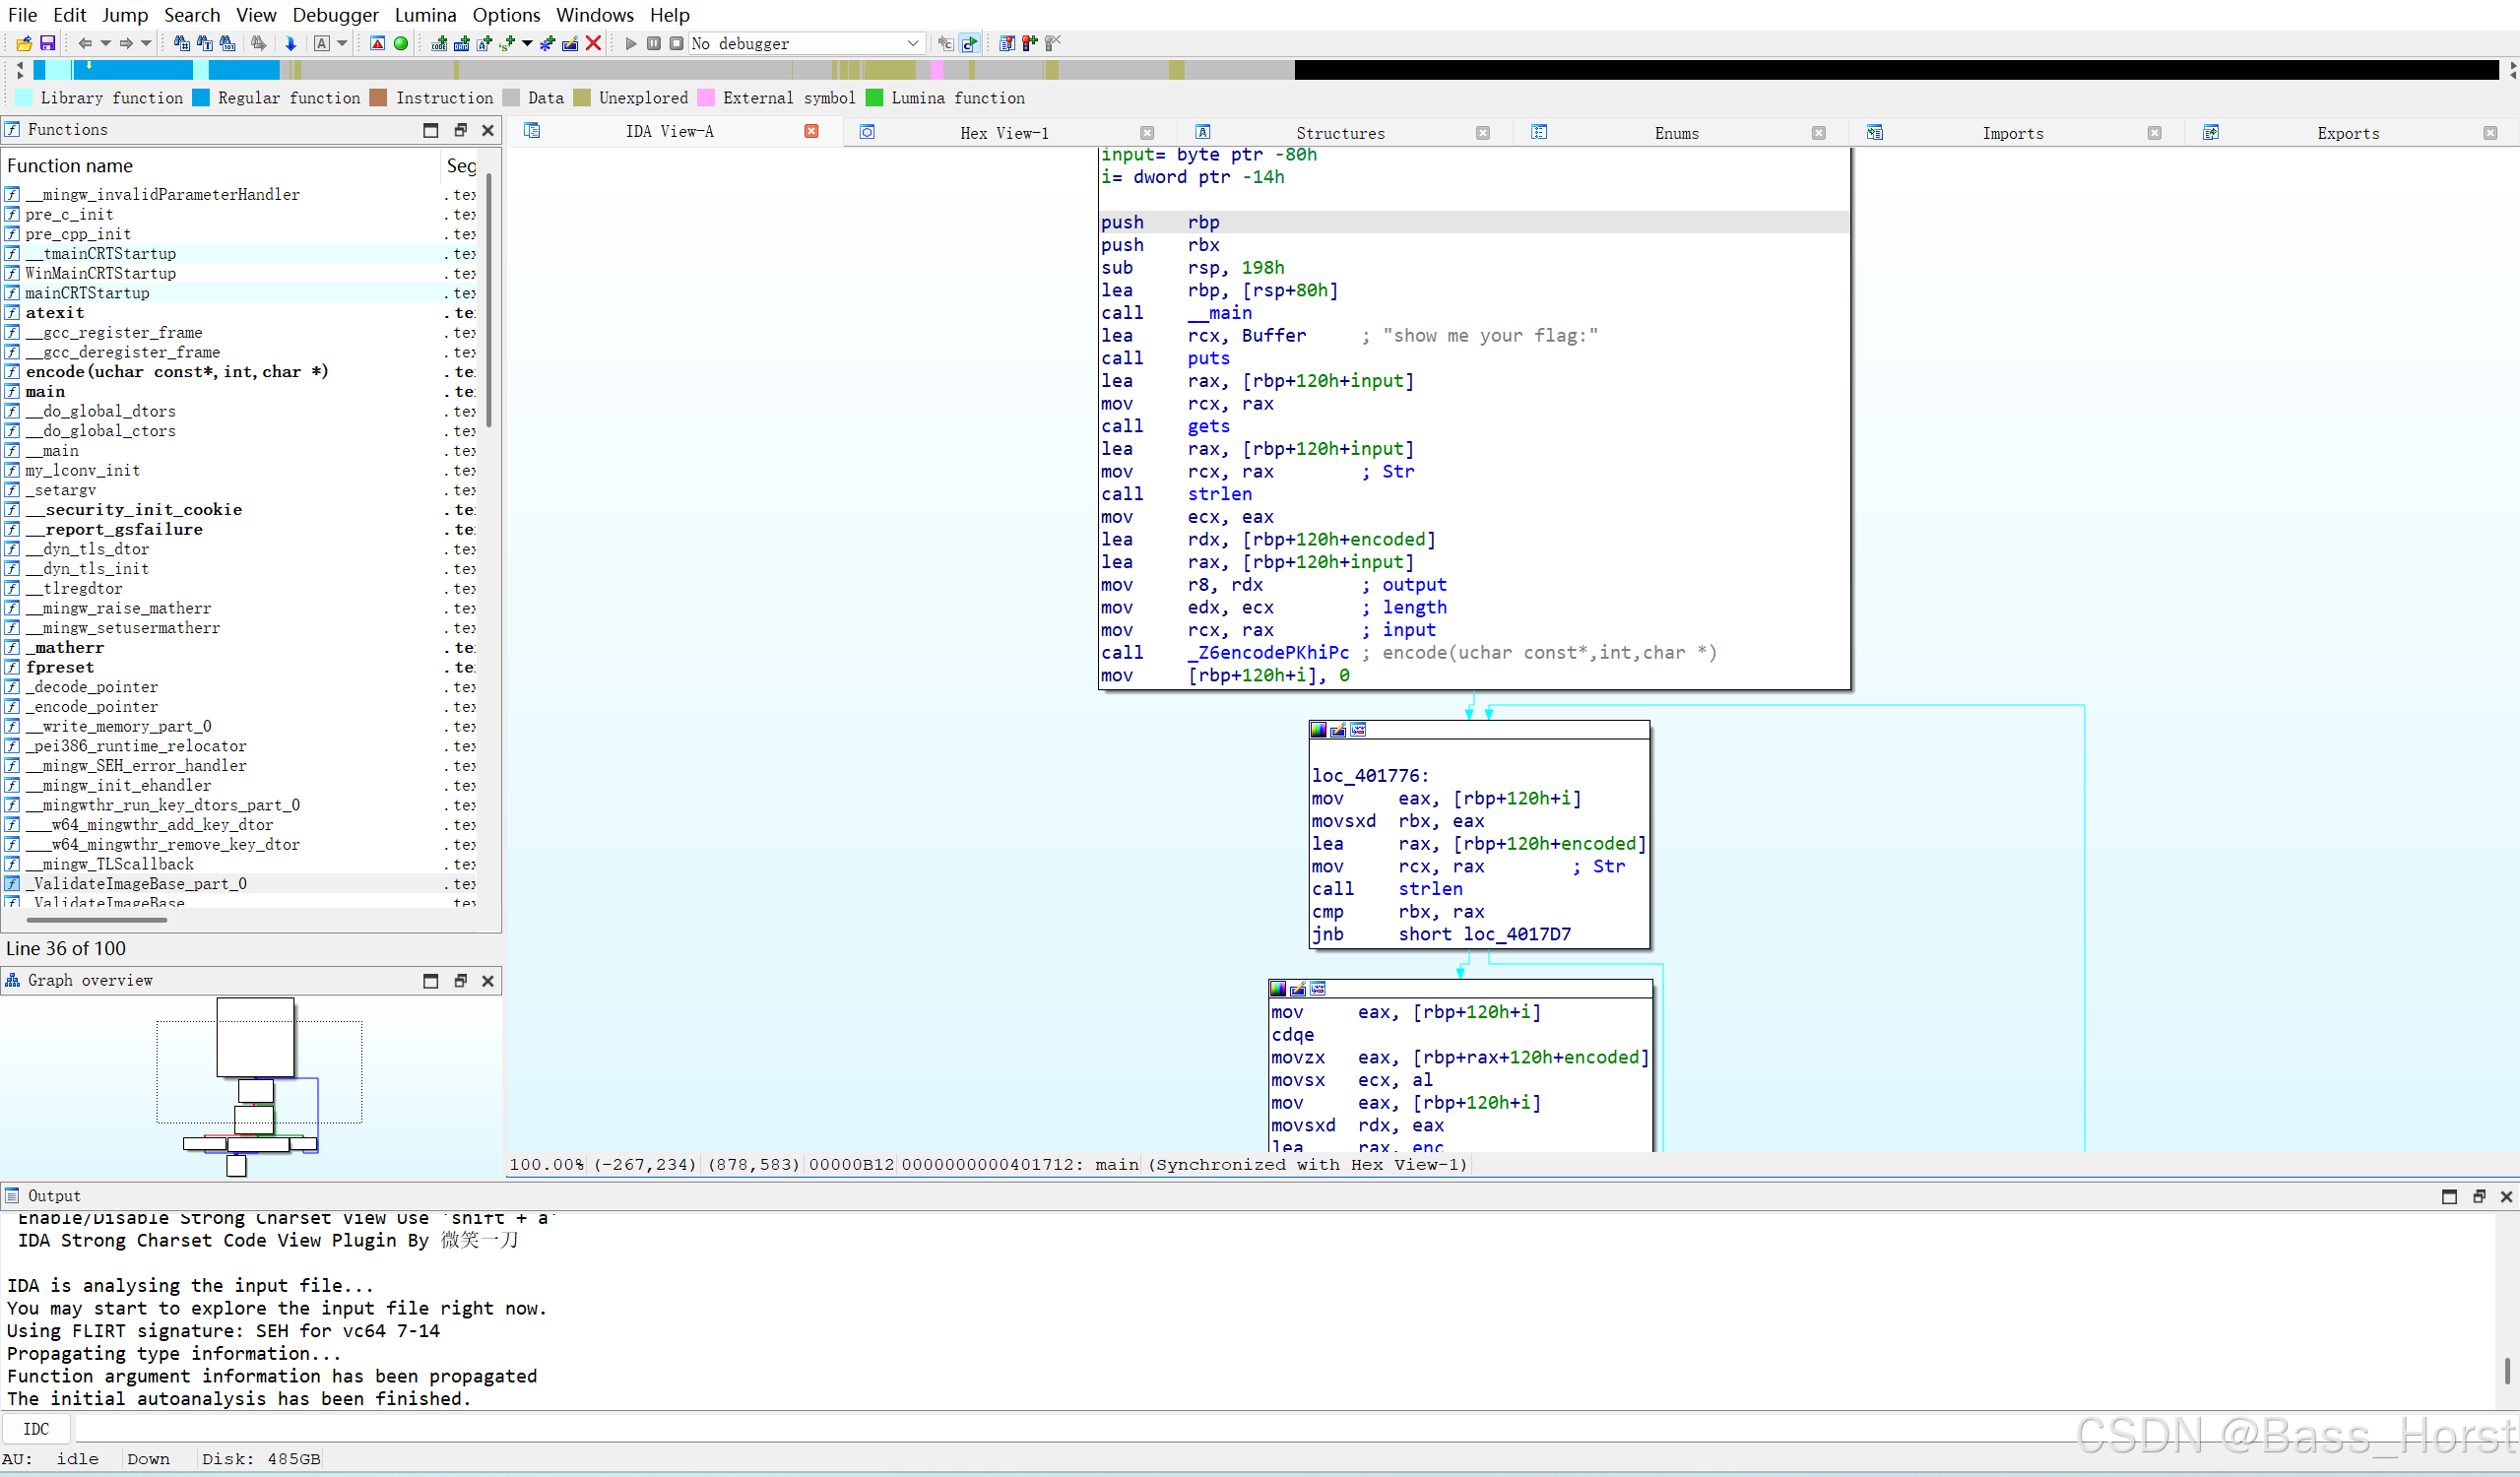
Task: Click the Open file icon
Action: point(24,43)
